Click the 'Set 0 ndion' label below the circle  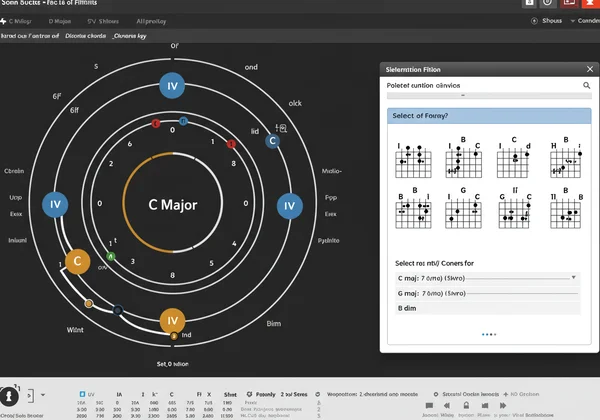tap(173, 364)
